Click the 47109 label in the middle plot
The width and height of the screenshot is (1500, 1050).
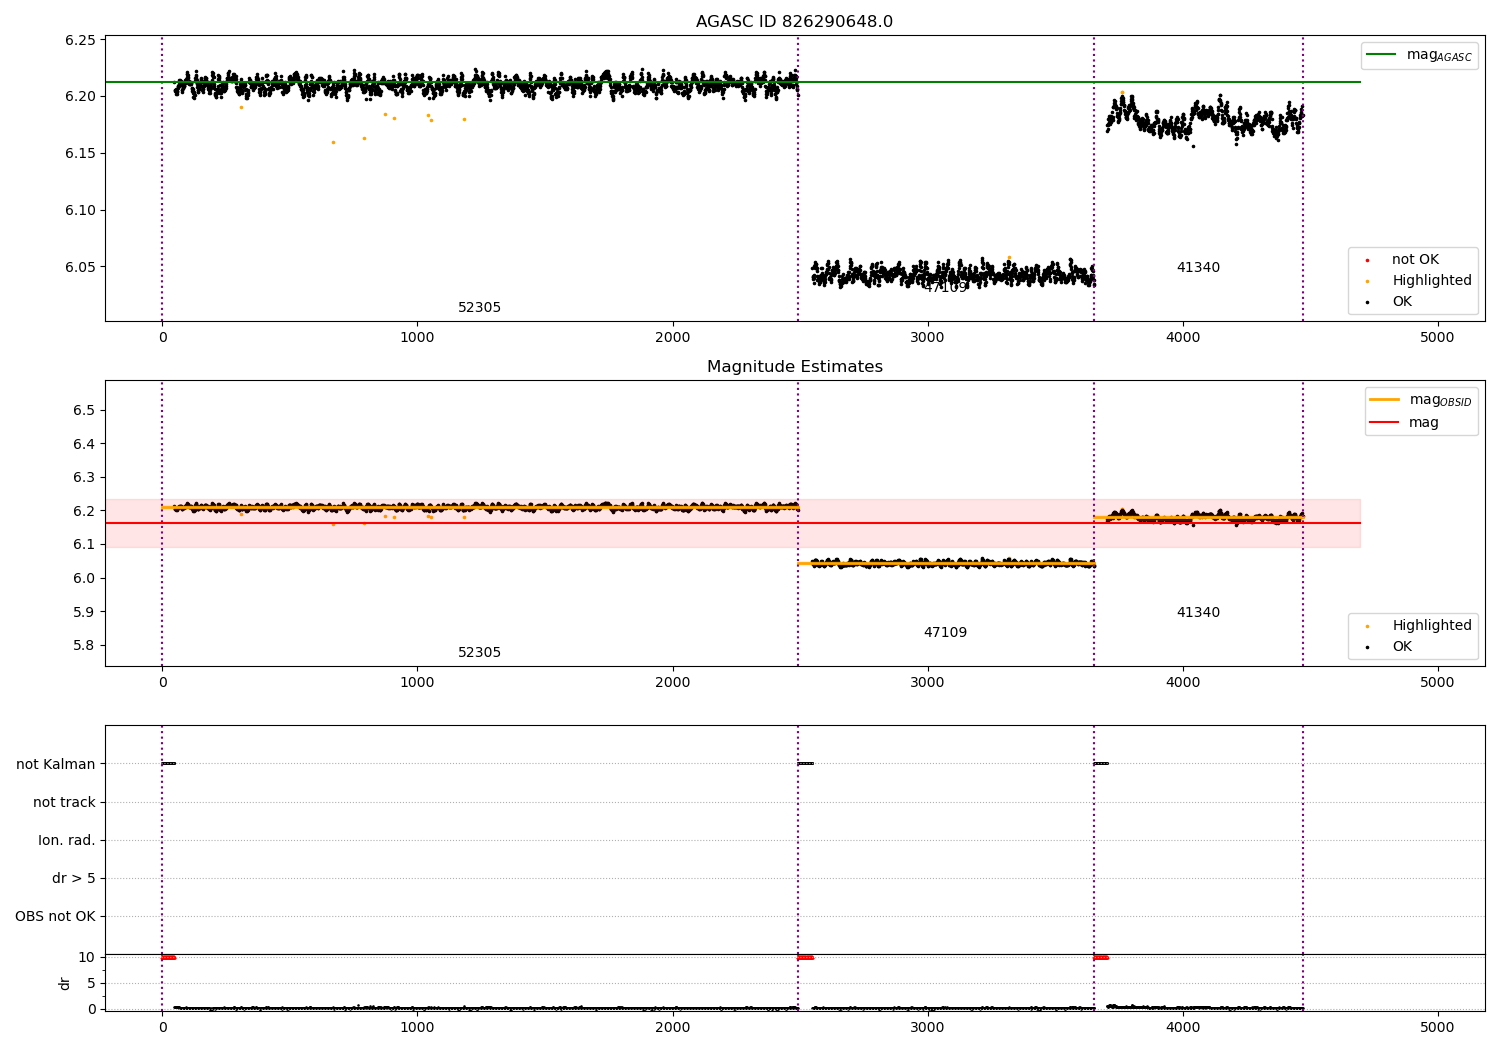[x=945, y=633]
